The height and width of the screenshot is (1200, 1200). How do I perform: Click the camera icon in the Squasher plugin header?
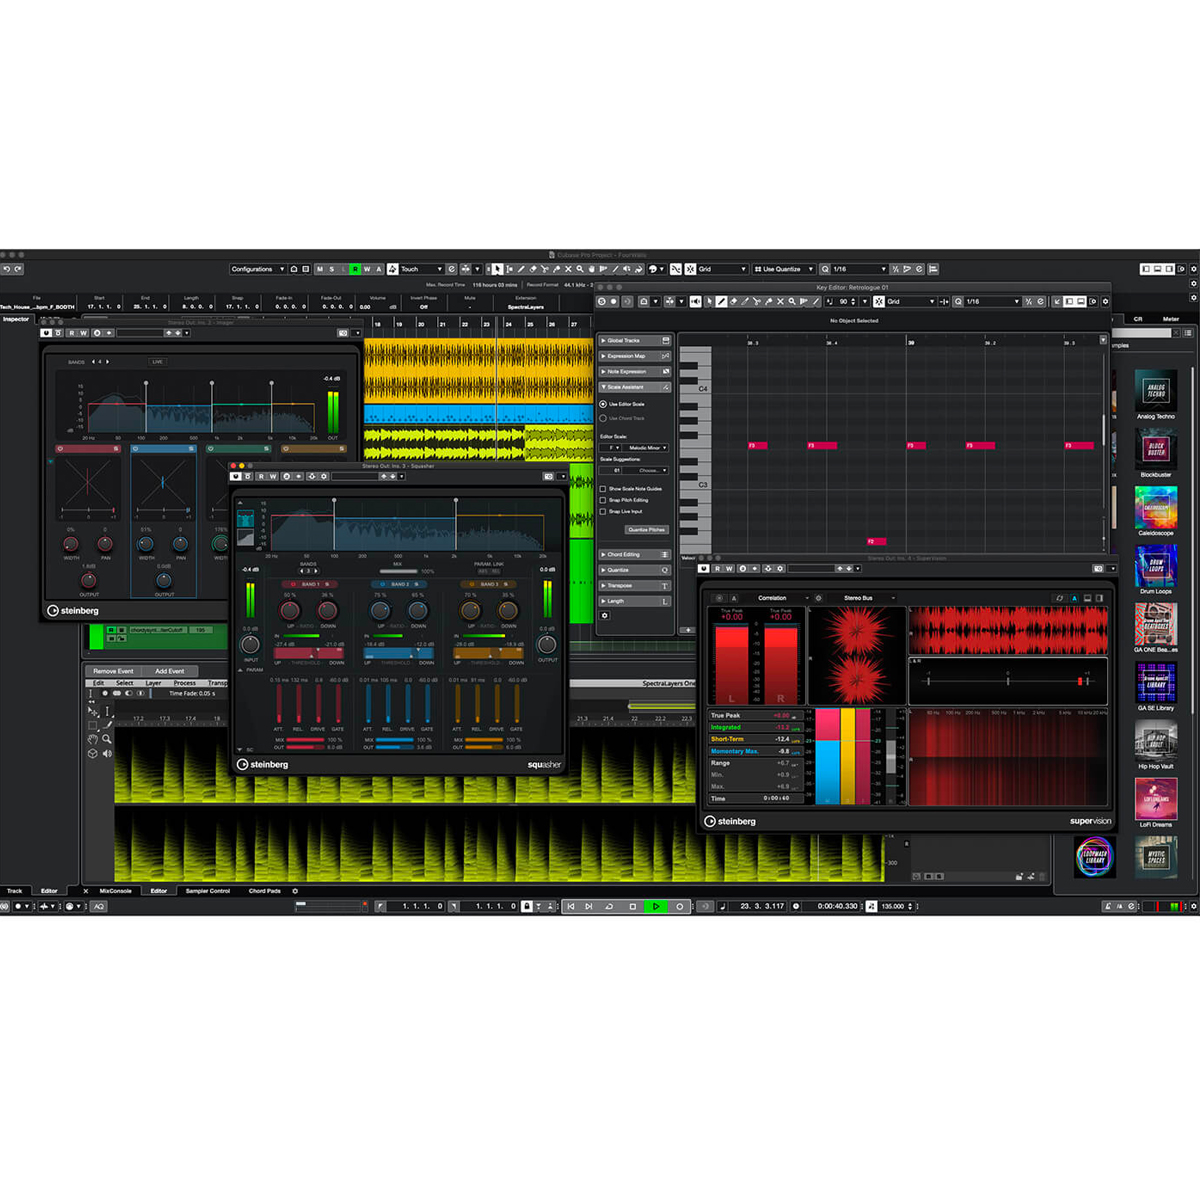[548, 476]
